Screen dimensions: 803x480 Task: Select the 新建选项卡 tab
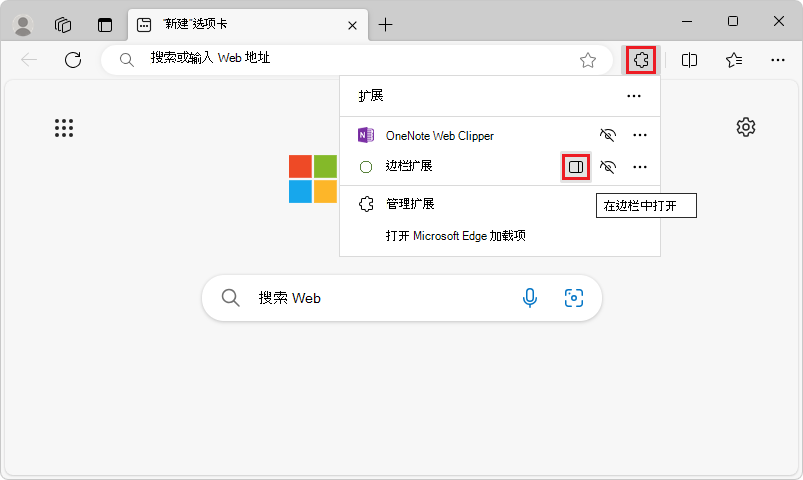(x=248, y=25)
